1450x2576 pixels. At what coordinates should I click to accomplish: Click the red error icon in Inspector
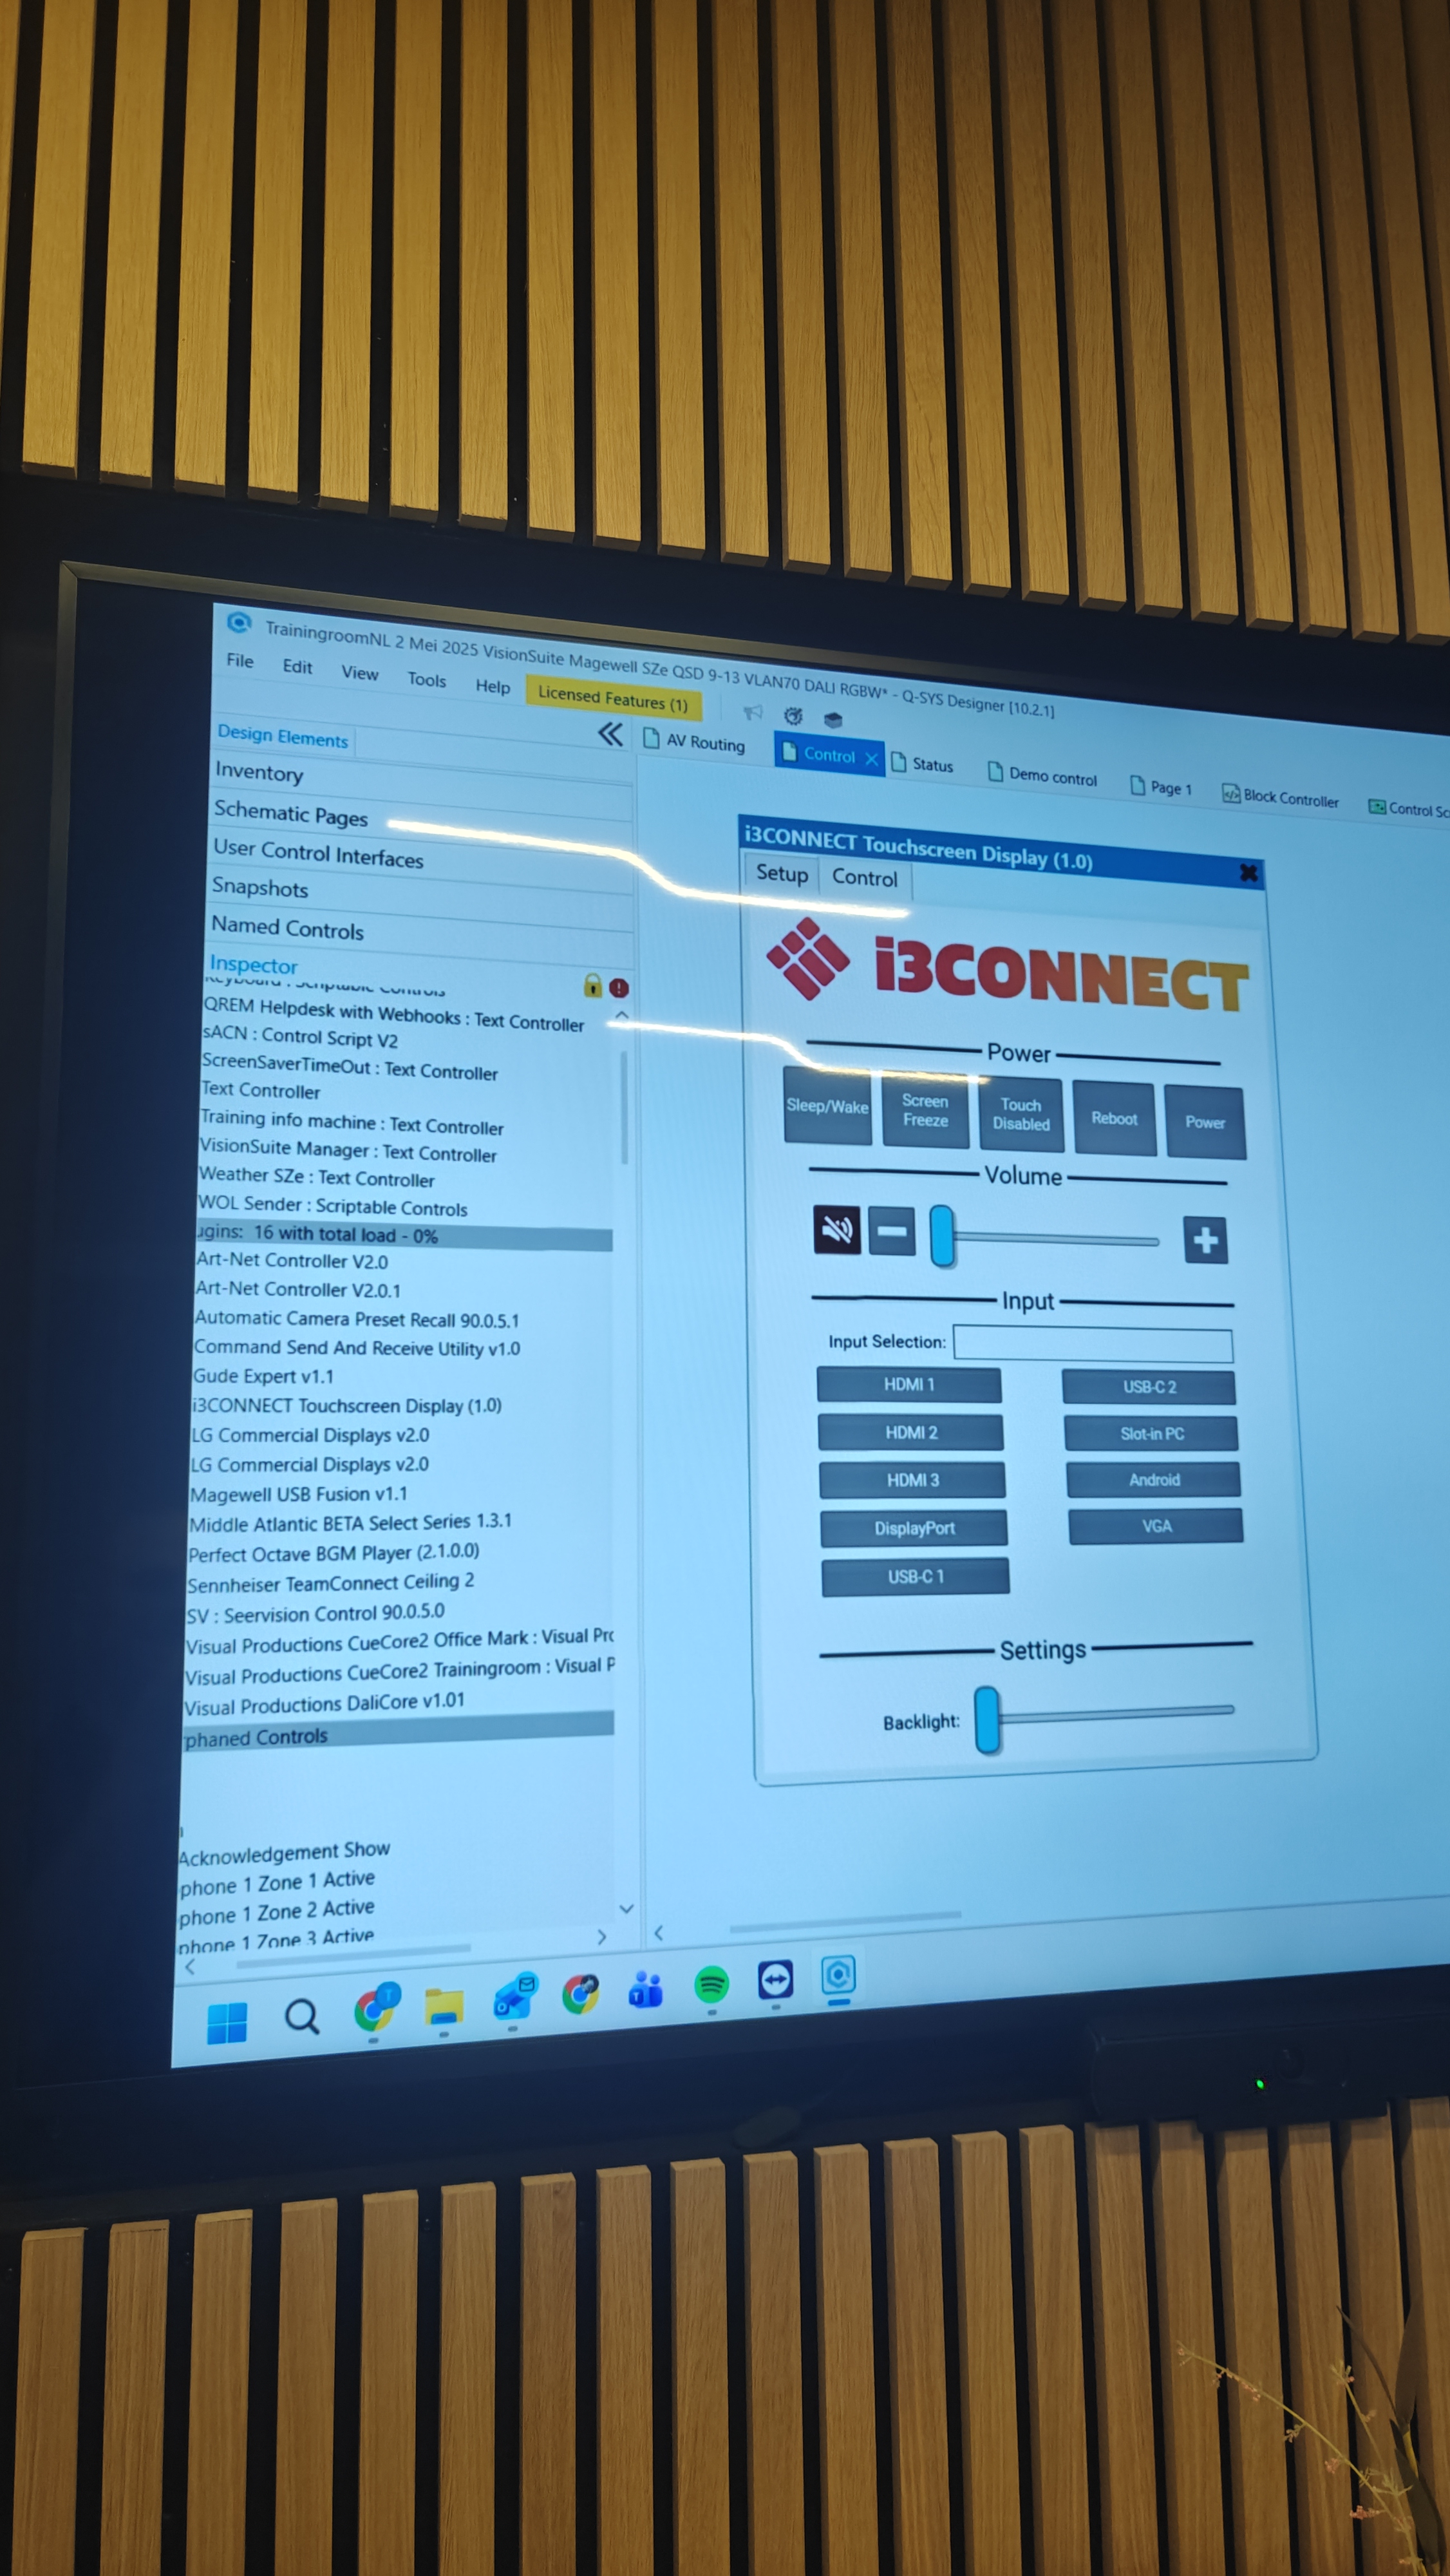619,988
